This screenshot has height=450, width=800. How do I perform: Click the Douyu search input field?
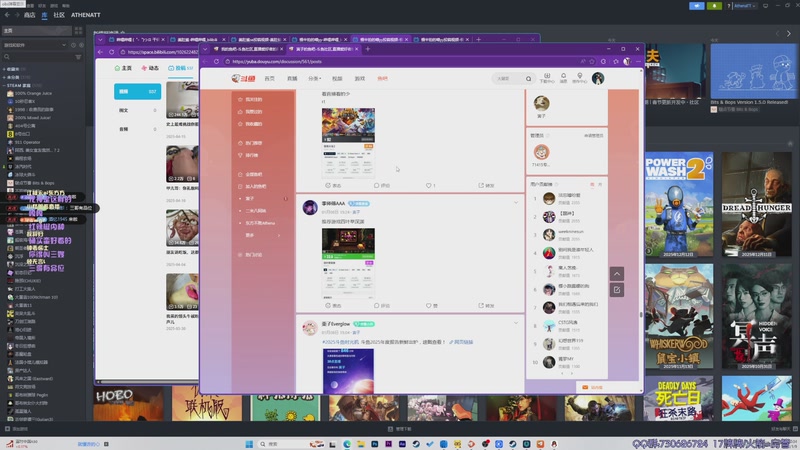click(x=508, y=79)
